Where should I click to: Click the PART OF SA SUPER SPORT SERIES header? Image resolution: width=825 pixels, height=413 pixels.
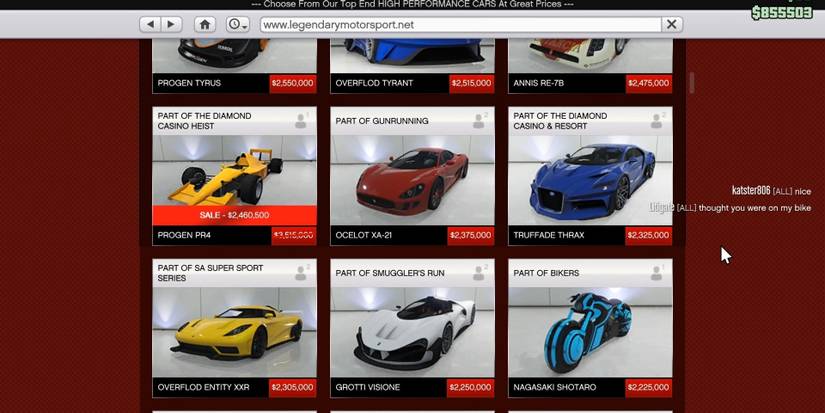(210, 273)
